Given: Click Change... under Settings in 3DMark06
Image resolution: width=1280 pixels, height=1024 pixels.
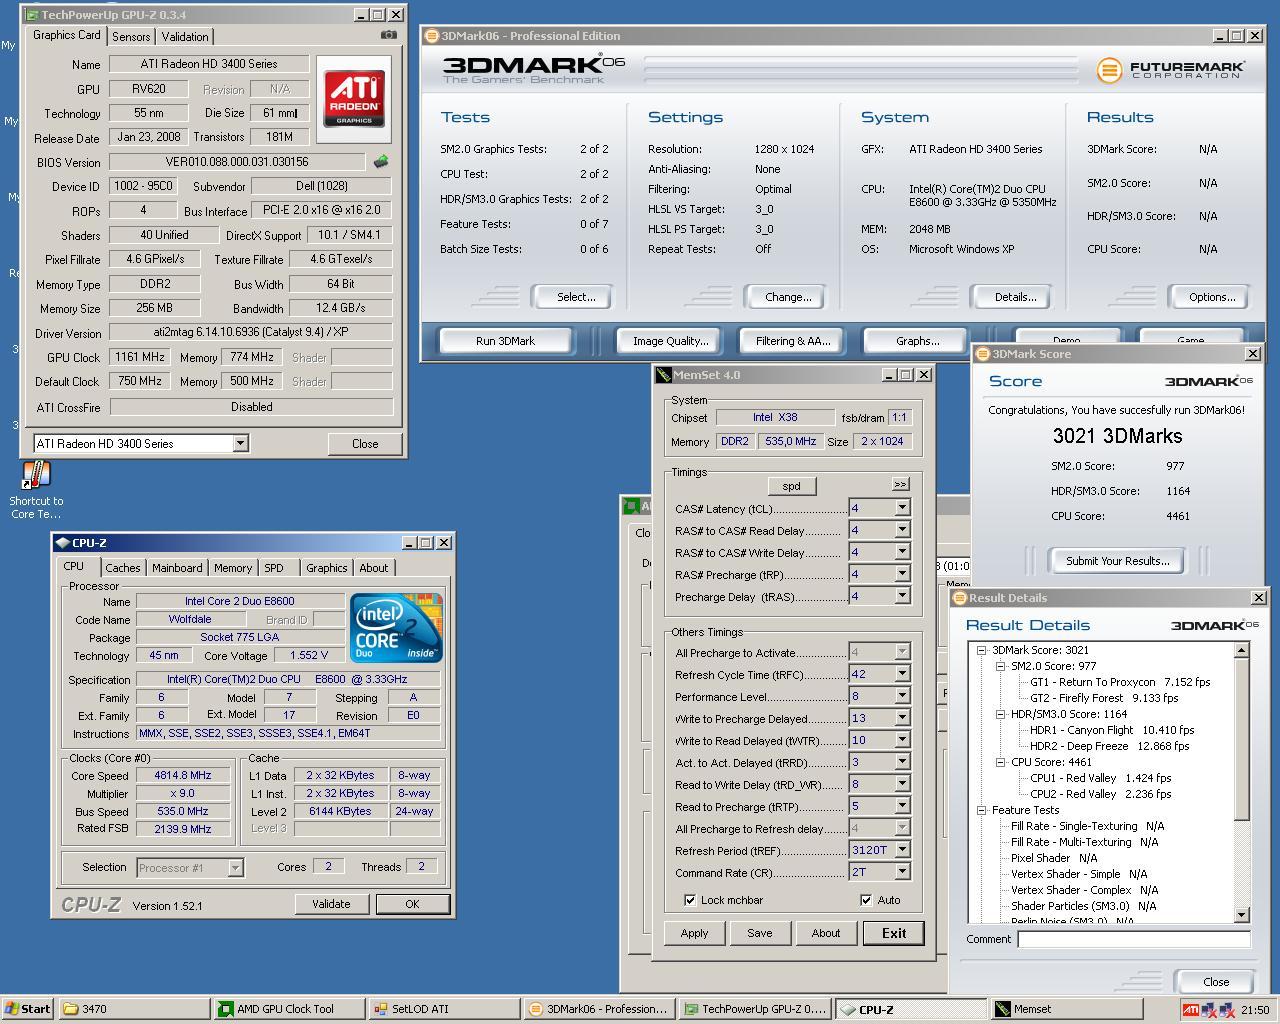Looking at the screenshot, I should pyautogui.click(x=788, y=297).
